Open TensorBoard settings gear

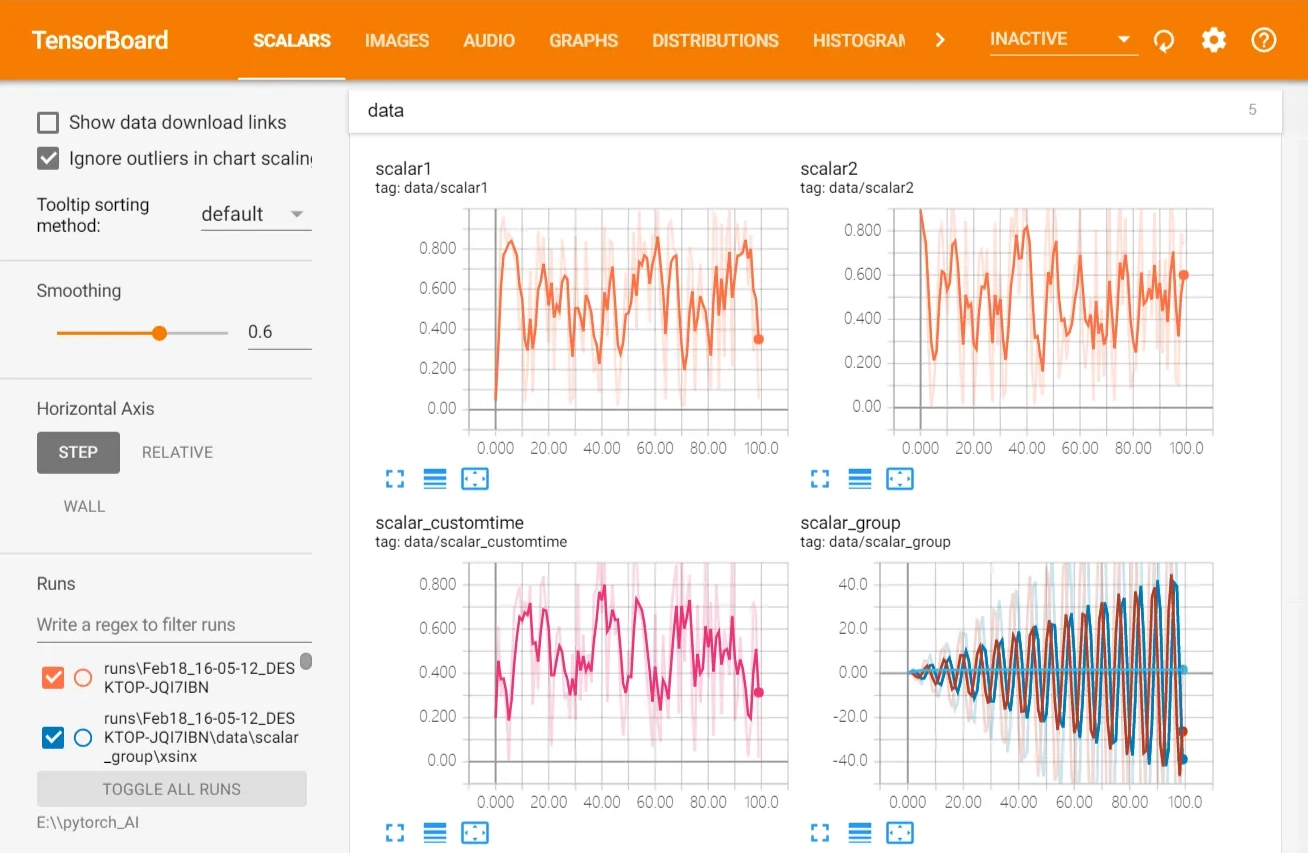[1214, 40]
